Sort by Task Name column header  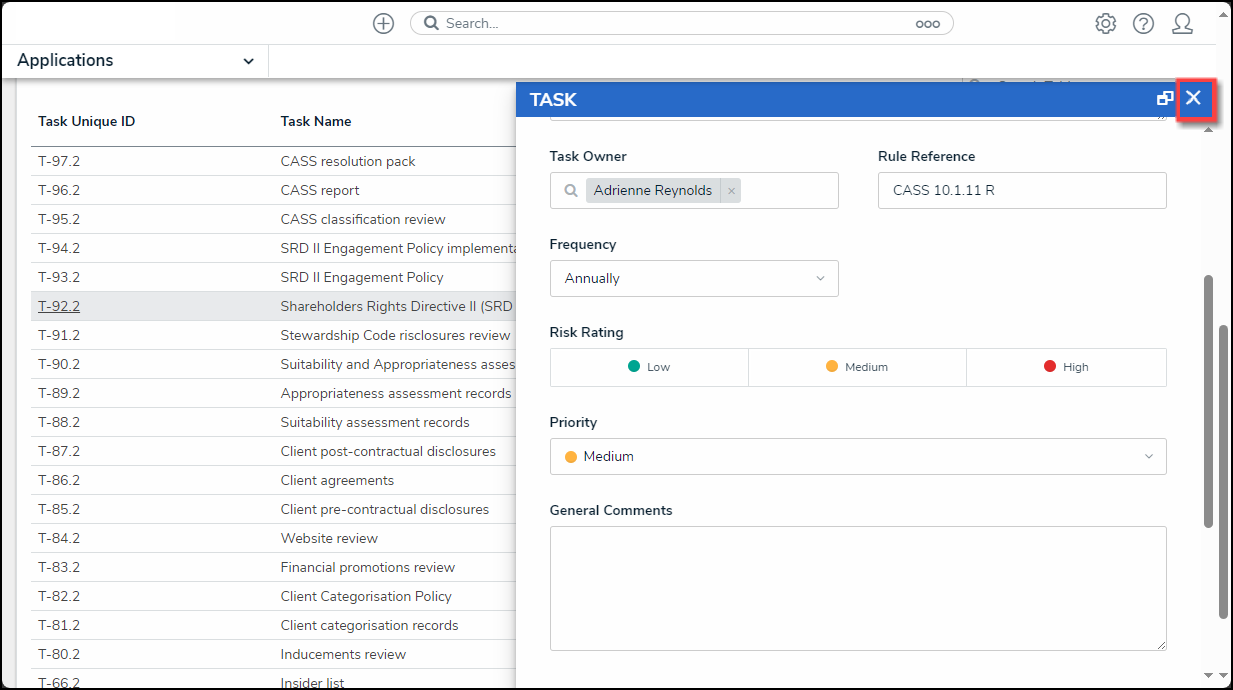pyautogui.click(x=316, y=122)
